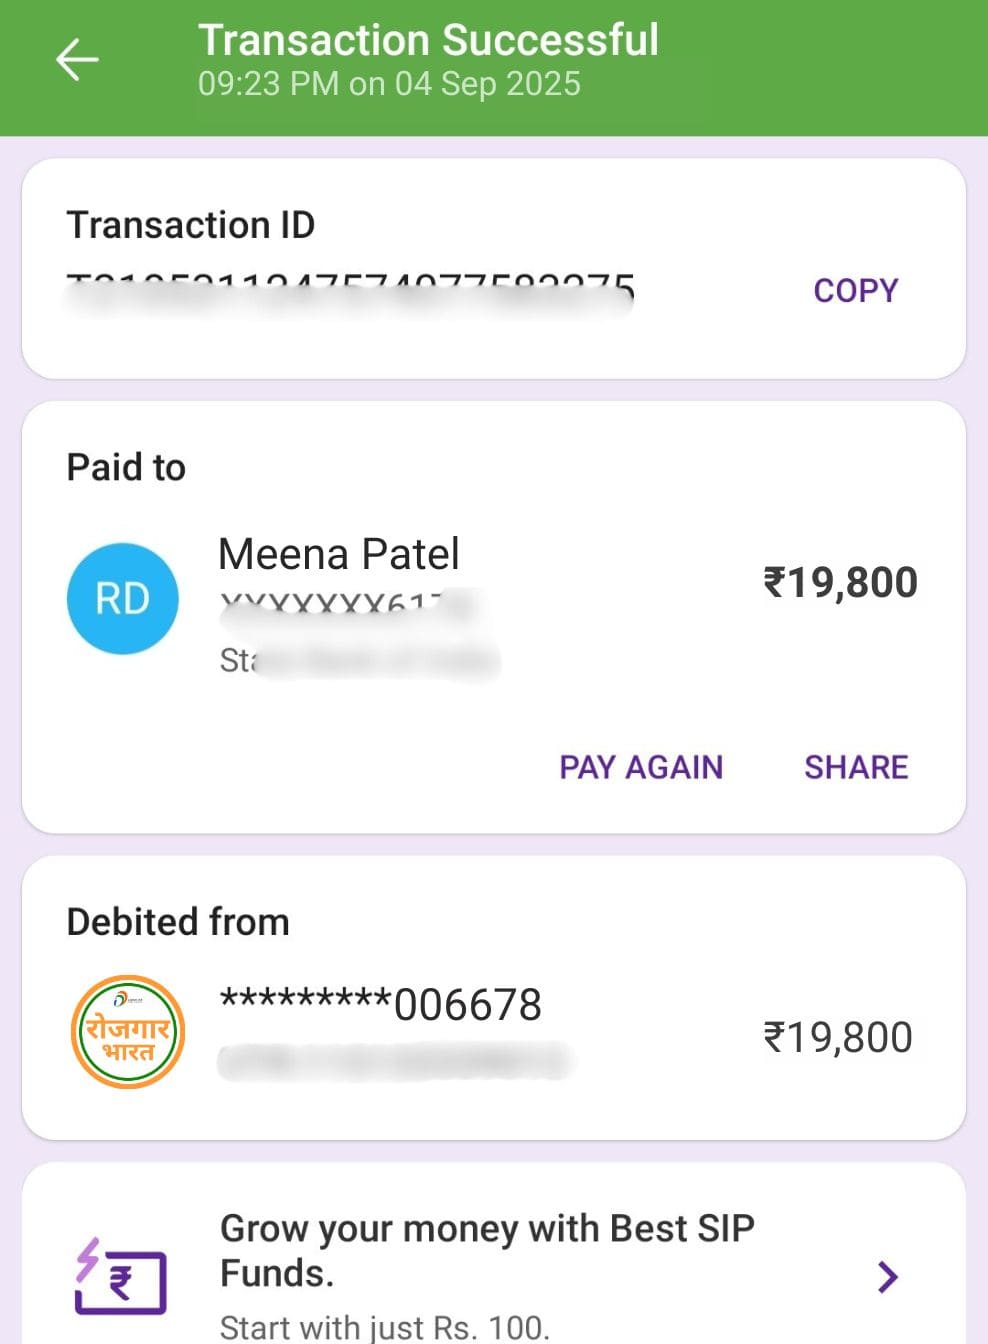Copy the transaction ID
This screenshot has width=988, height=1344.
click(x=855, y=291)
